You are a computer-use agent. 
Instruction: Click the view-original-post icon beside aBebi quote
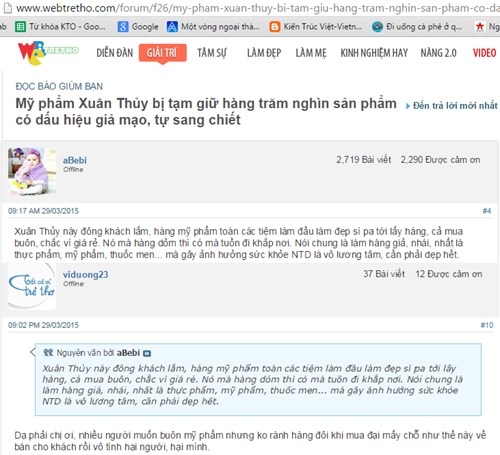pos(147,353)
